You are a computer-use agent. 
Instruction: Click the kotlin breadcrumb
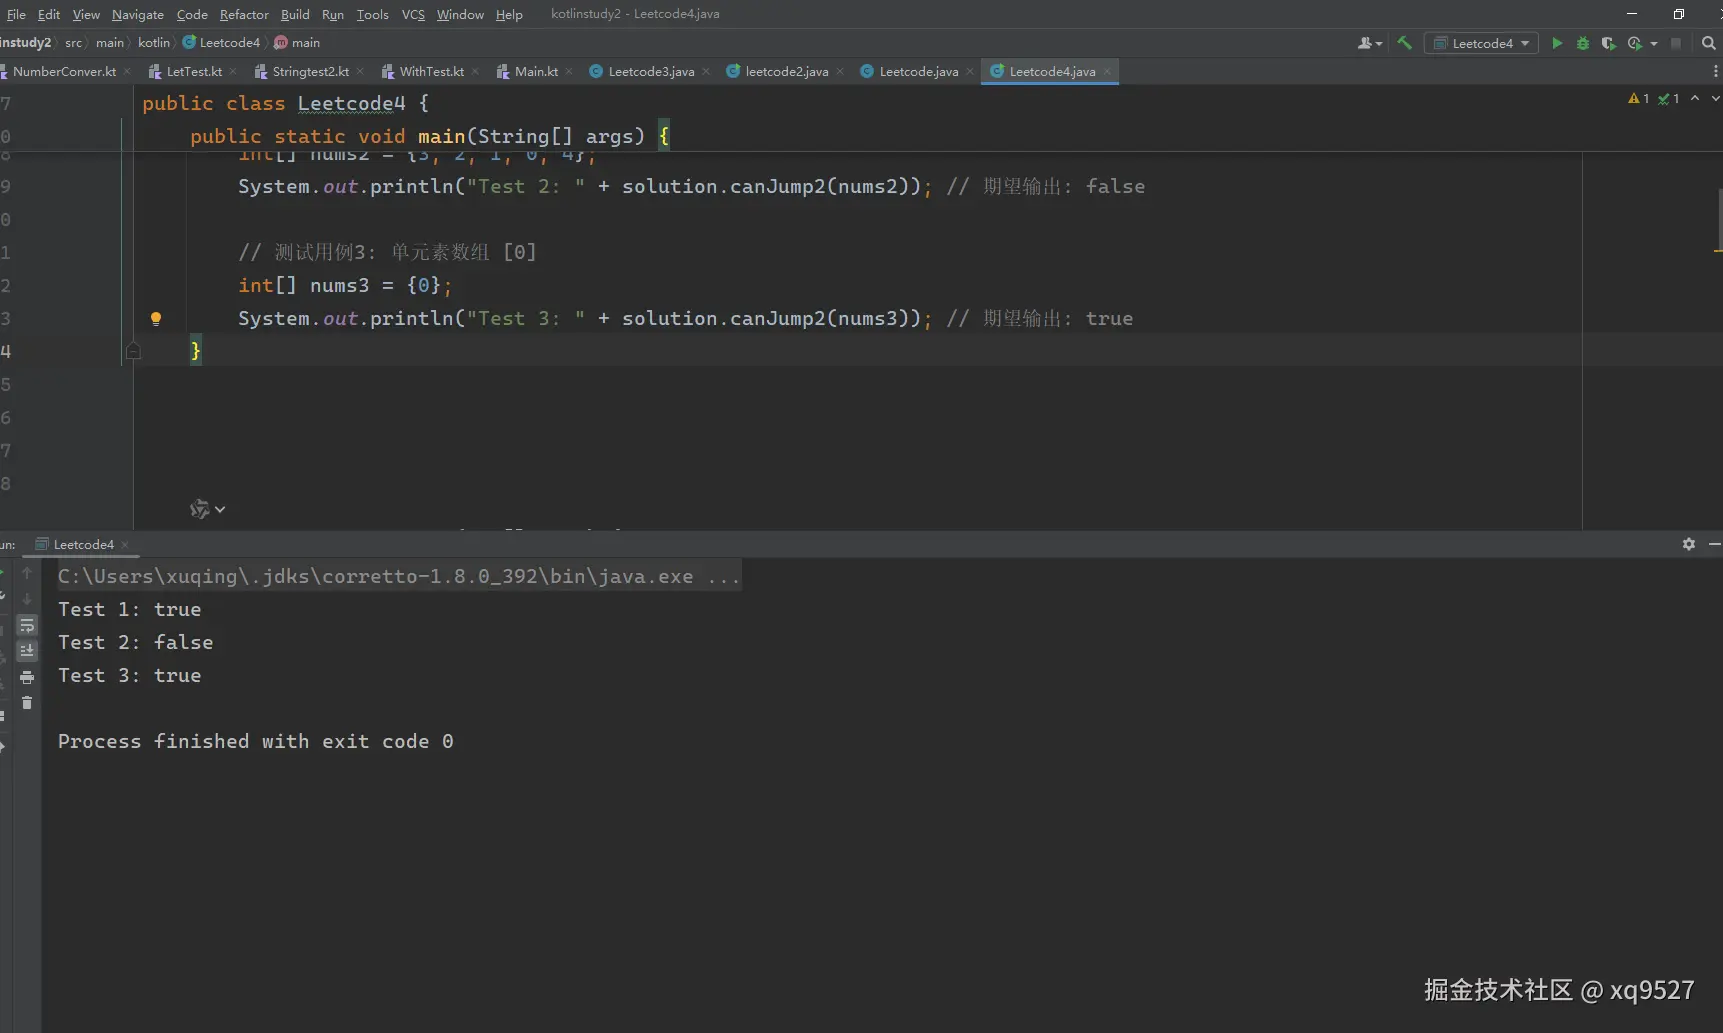coord(154,43)
